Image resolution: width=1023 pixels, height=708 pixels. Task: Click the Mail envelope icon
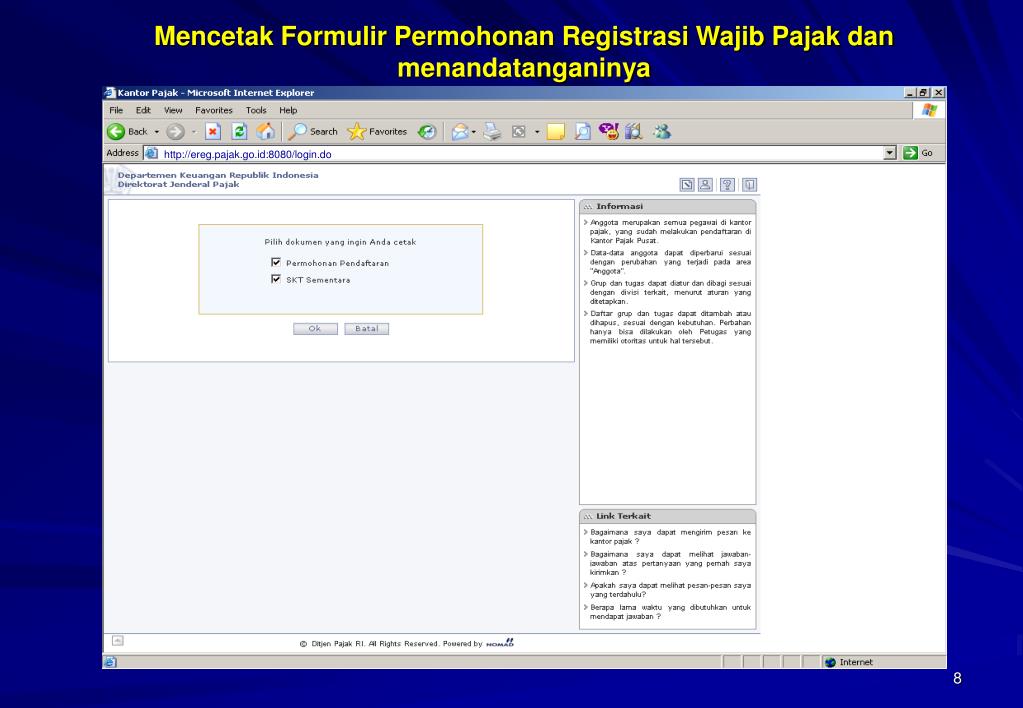(x=460, y=132)
